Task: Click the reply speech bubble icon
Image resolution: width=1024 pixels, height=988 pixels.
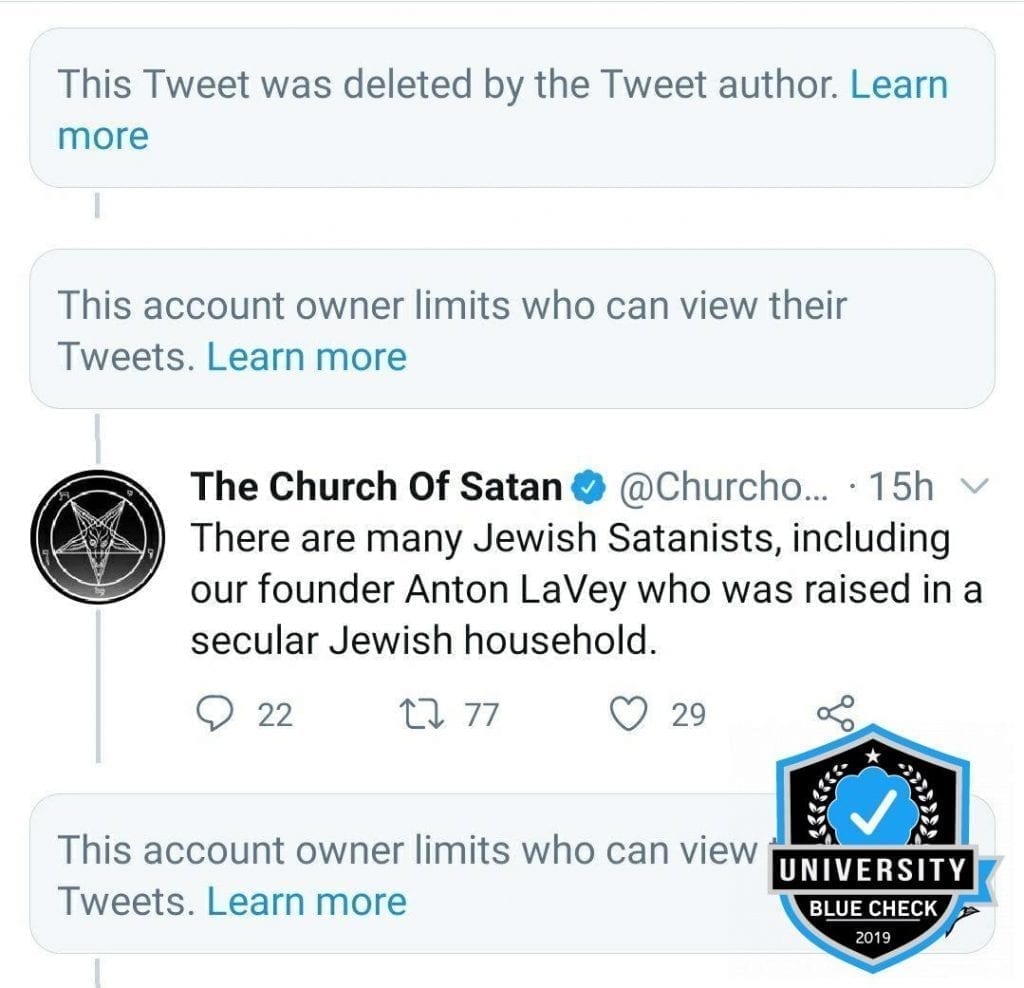Action: coord(215,713)
